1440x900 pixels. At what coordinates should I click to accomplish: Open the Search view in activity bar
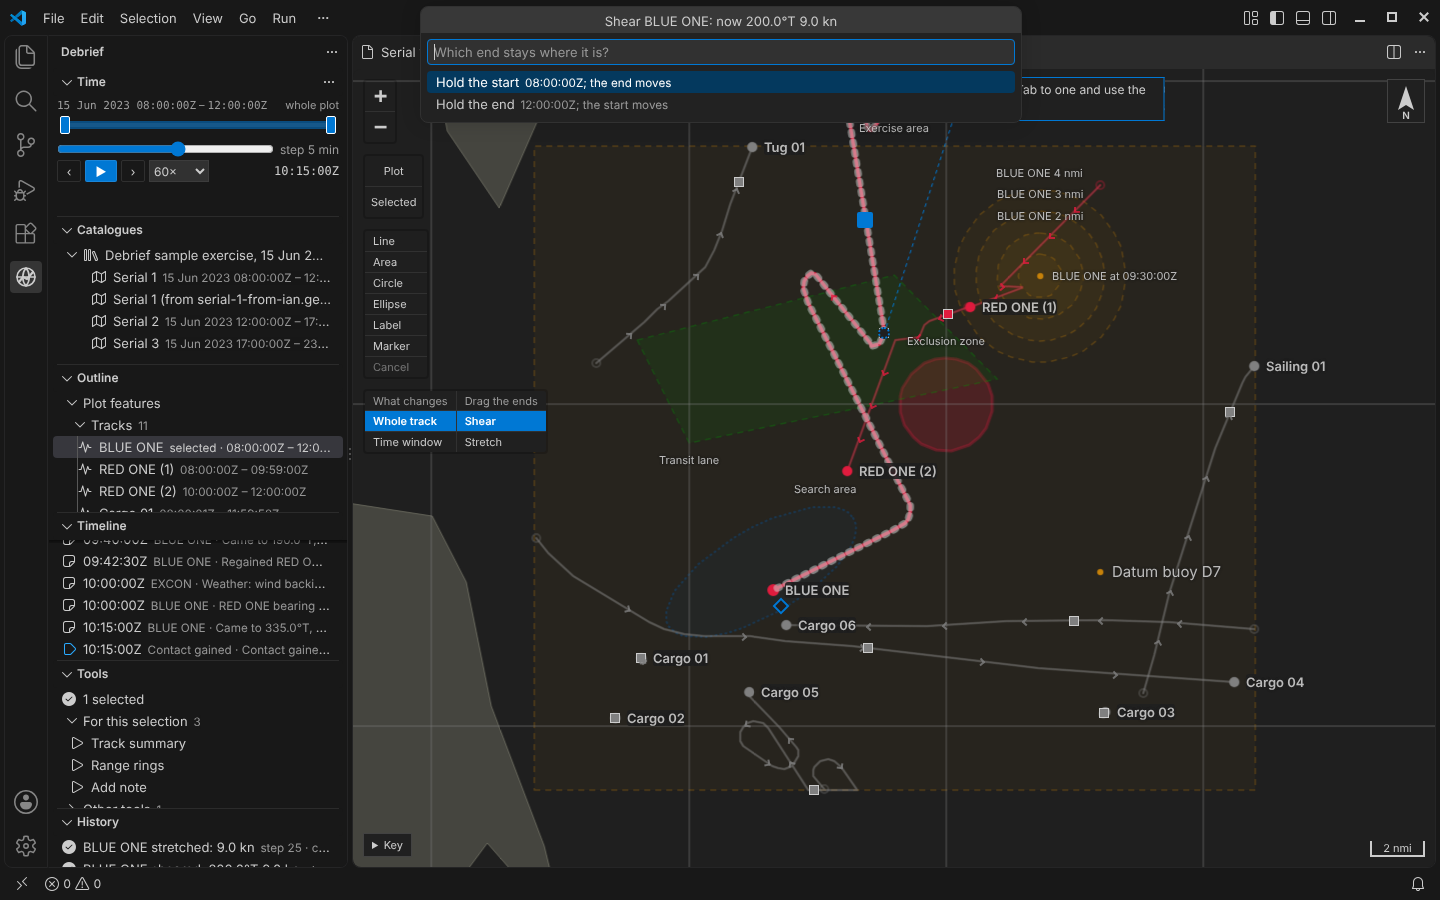click(26, 101)
